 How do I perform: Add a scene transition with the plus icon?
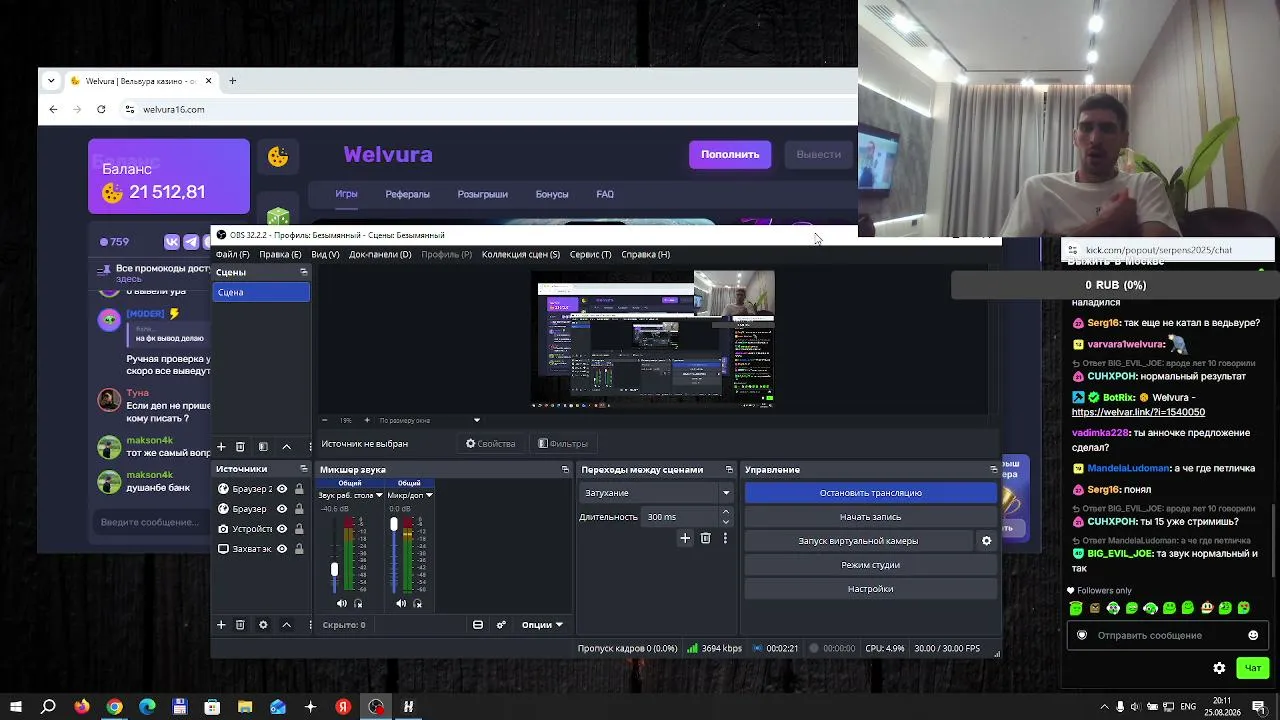pos(685,539)
